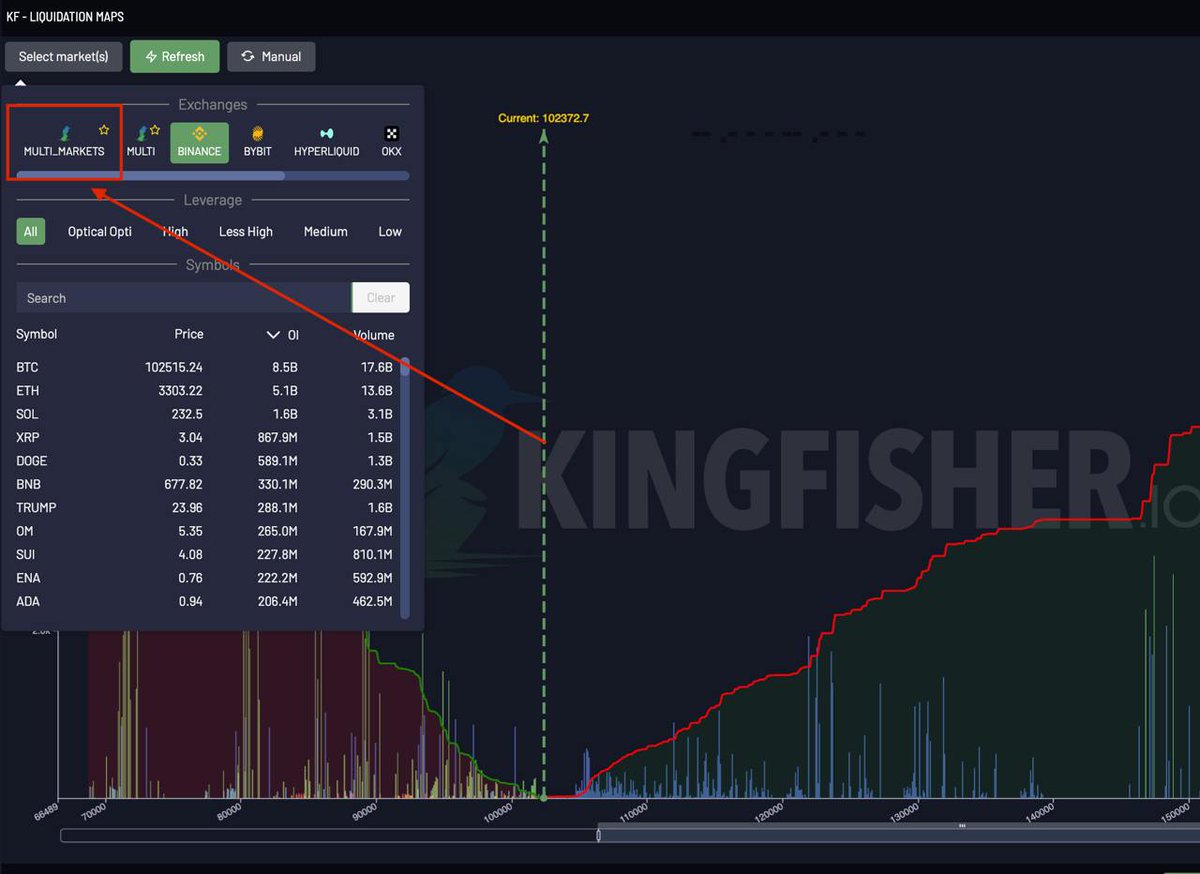Select the High leverage filter
This screenshot has width=1200, height=874.
tap(175, 231)
